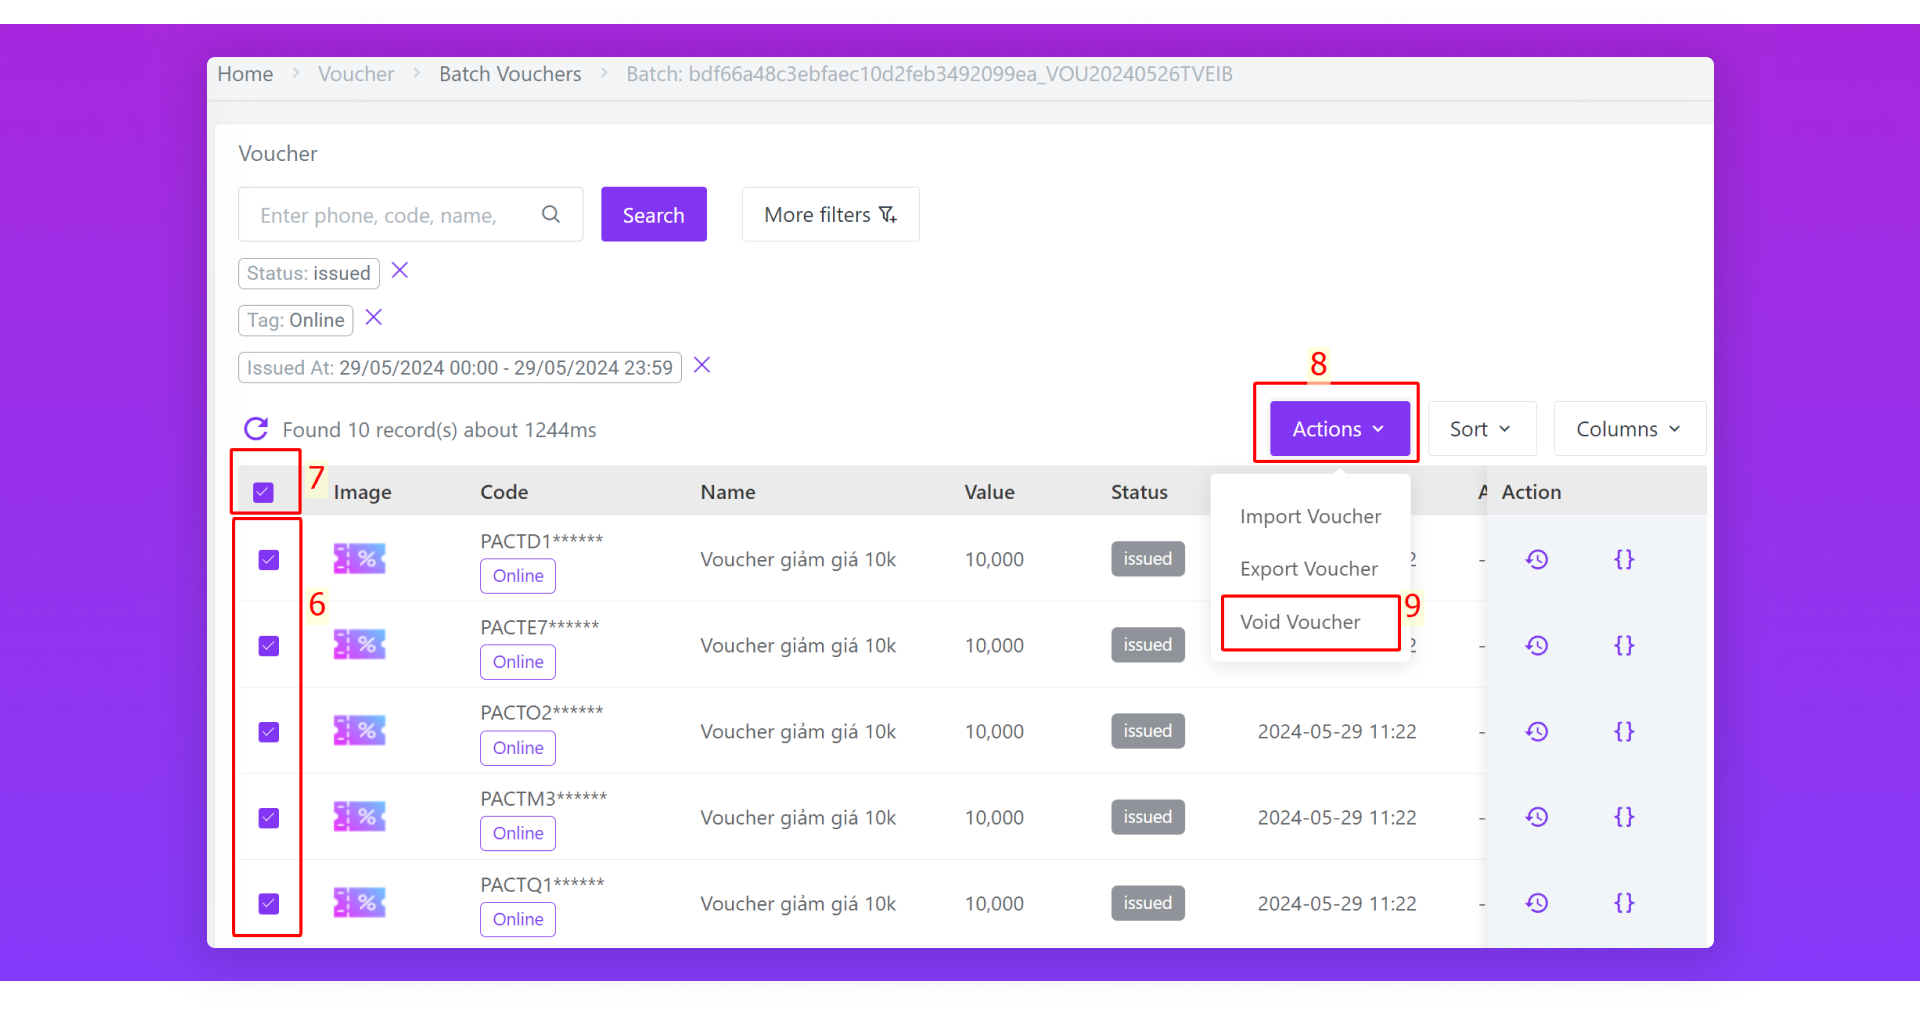Open history for voucher PACTO2
The height and width of the screenshot is (1015, 1920).
1536,731
